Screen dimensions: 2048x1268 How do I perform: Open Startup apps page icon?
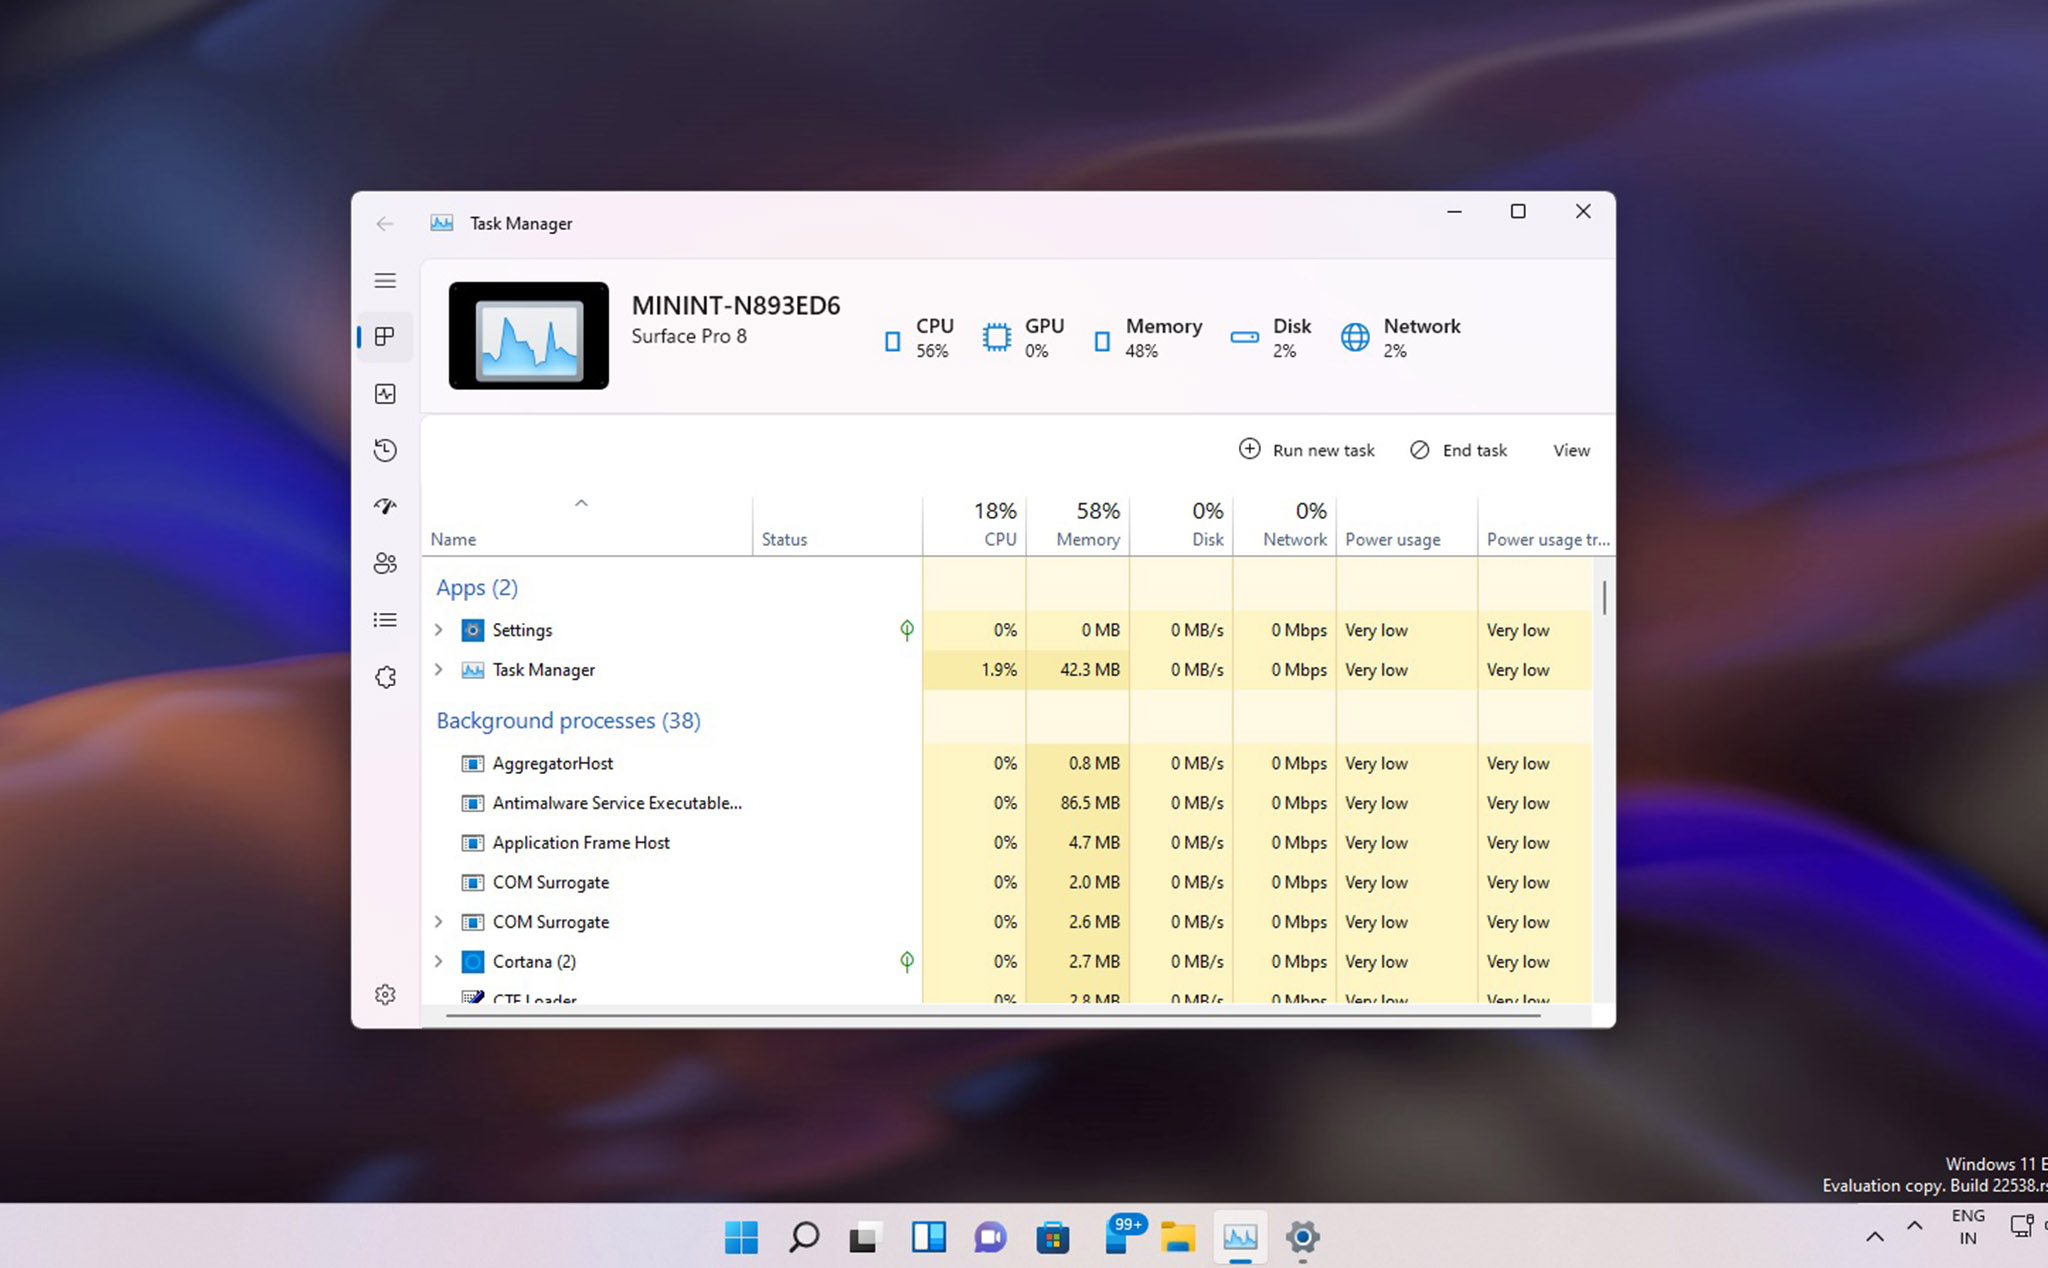coord(385,506)
